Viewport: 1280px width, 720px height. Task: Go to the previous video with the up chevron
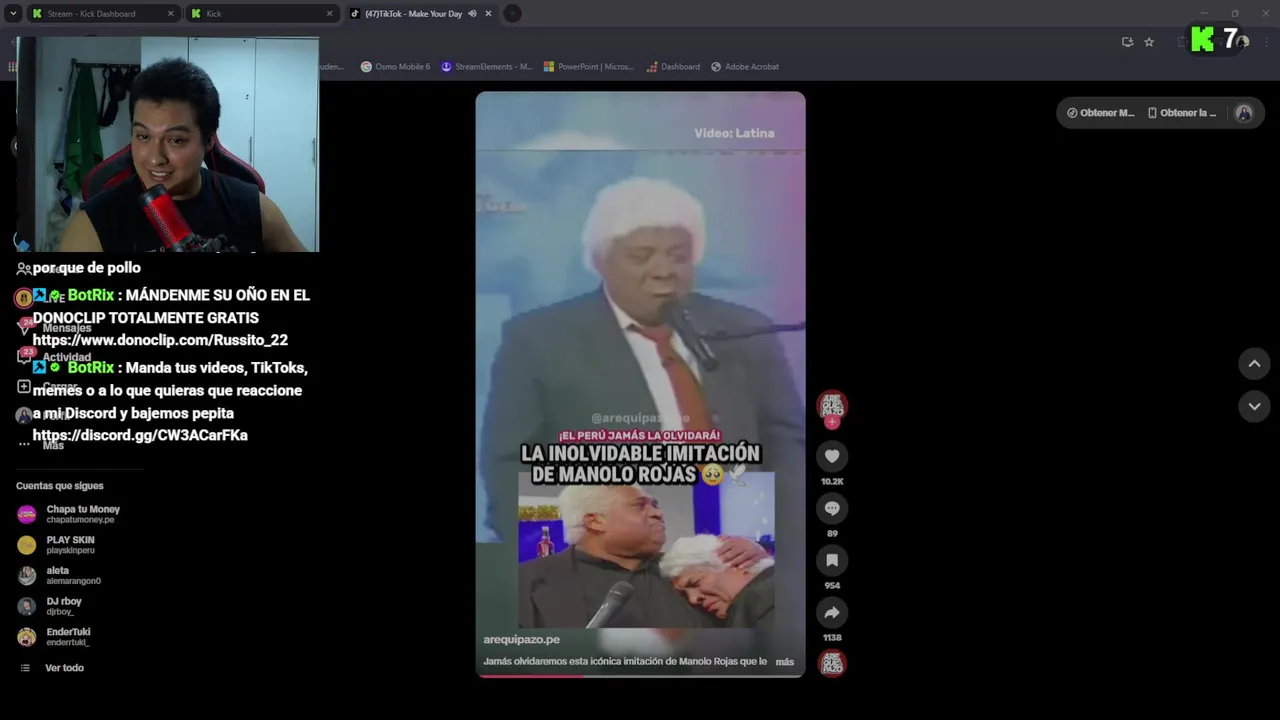point(1254,364)
